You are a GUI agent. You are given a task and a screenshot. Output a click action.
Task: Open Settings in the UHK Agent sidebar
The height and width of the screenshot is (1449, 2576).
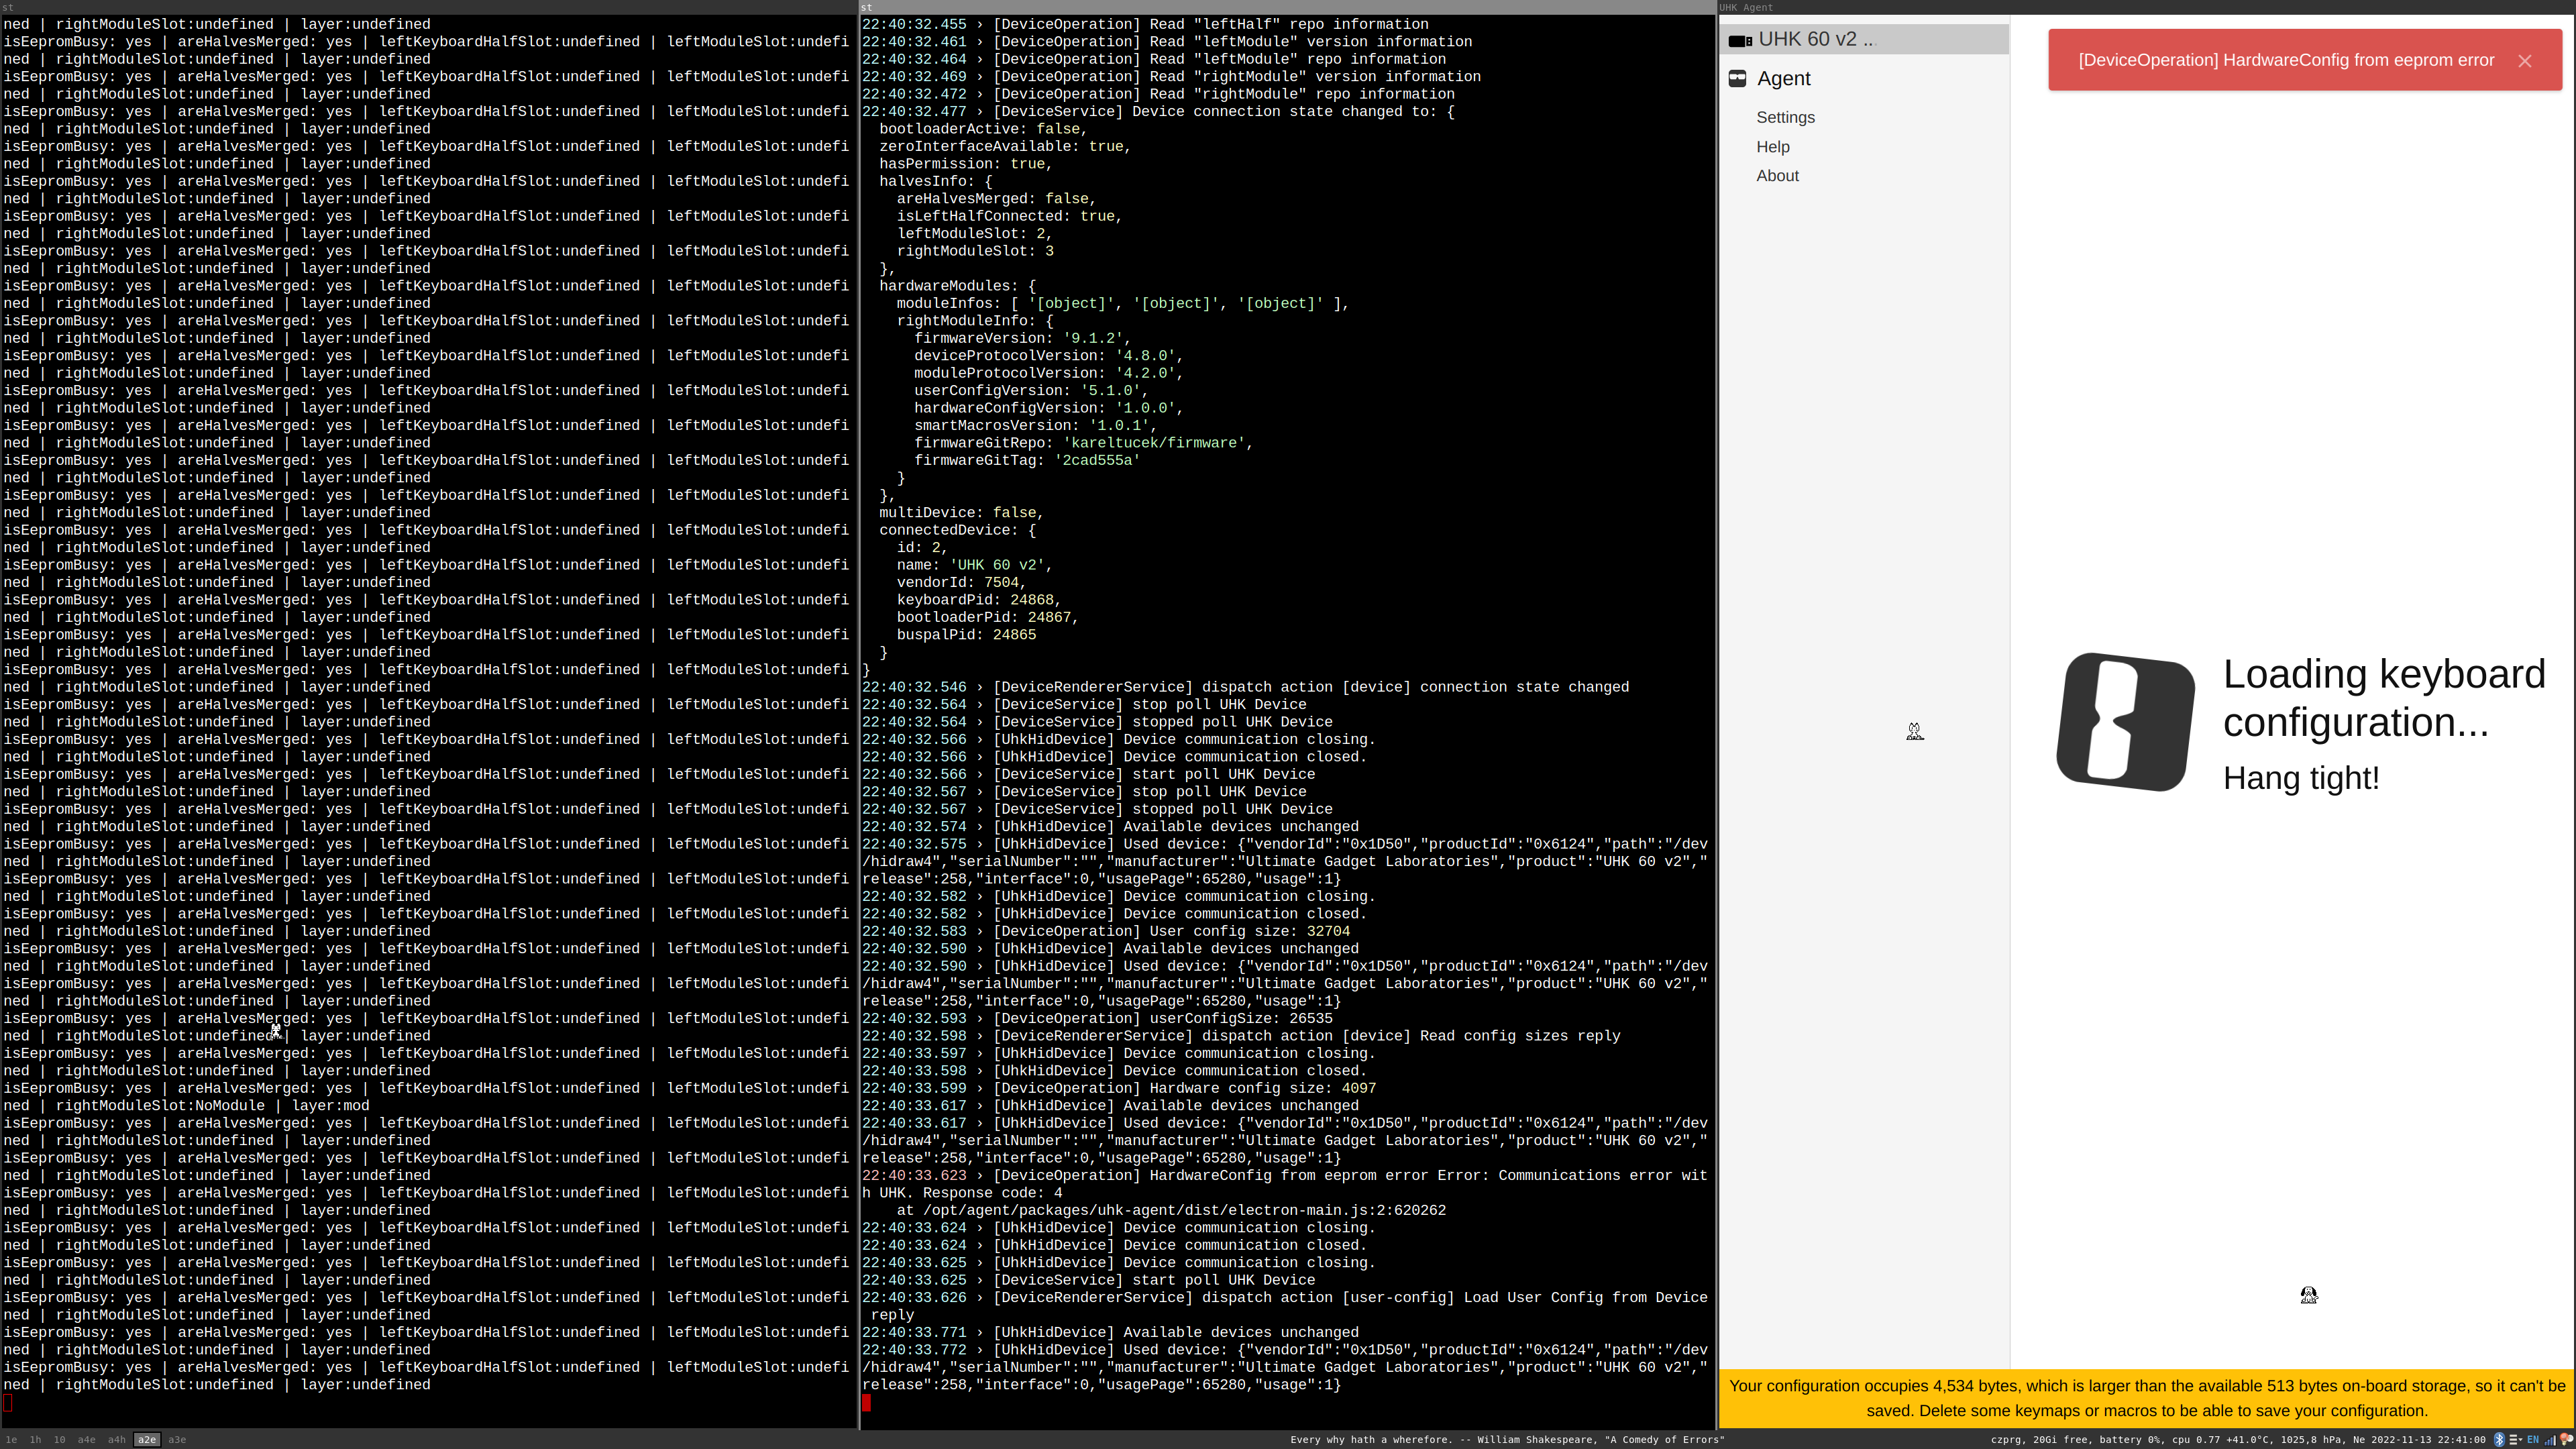click(1786, 117)
